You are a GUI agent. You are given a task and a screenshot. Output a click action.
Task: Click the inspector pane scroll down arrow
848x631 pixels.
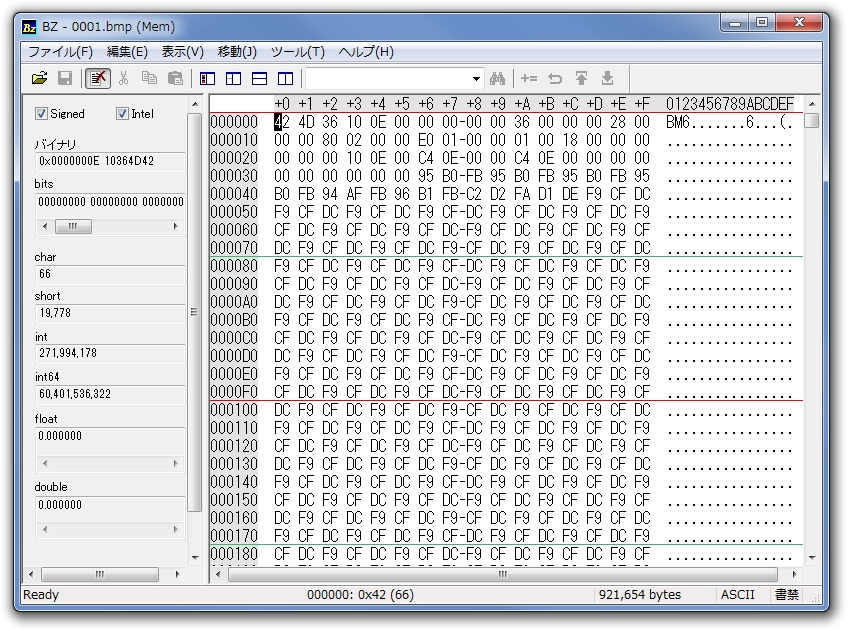pyautogui.click(x=195, y=557)
